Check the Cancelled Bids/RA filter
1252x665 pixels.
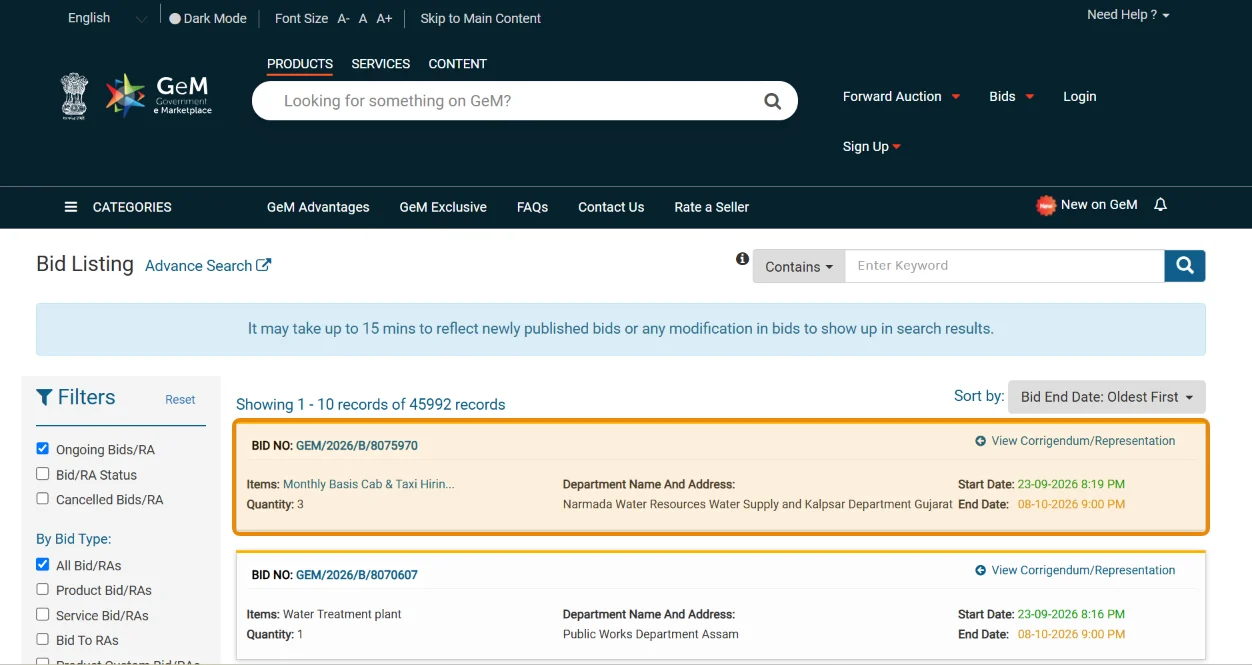point(42,498)
